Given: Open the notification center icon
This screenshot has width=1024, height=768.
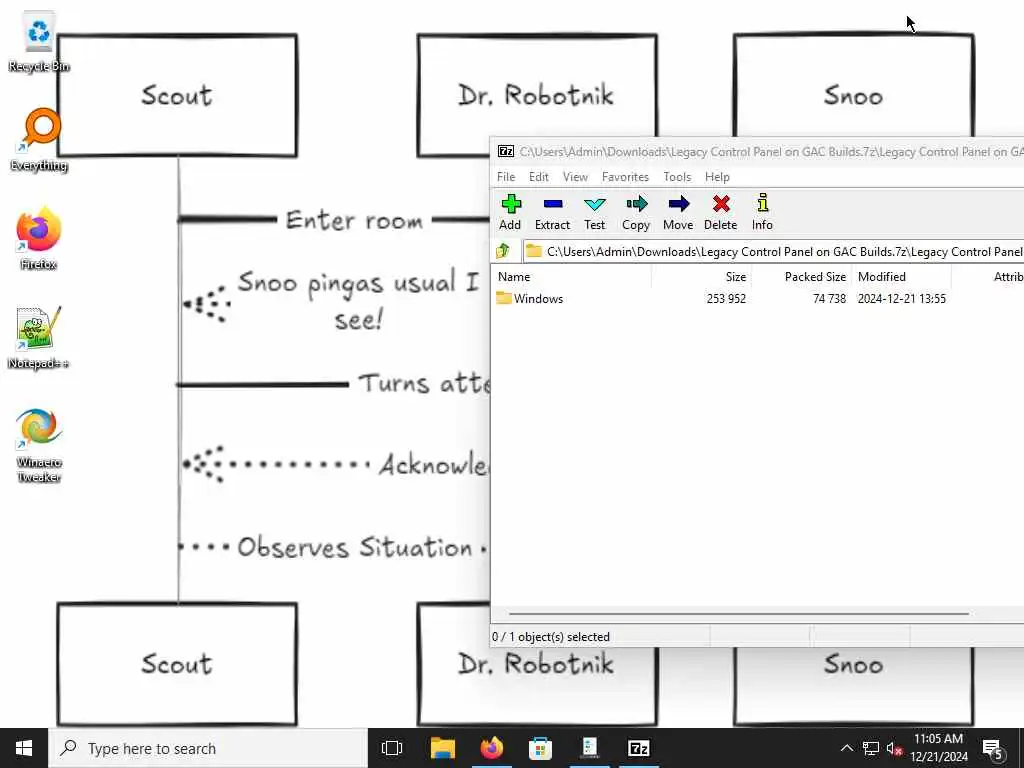Looking at the screenshot, I should 993,748.
